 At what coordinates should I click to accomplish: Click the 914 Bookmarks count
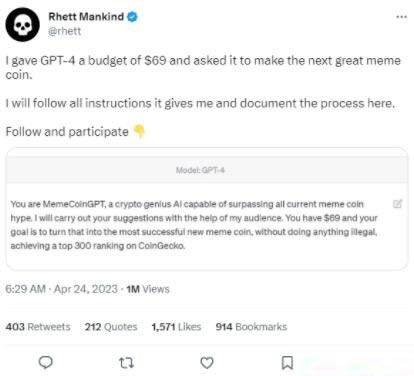(x=251, y=327)
